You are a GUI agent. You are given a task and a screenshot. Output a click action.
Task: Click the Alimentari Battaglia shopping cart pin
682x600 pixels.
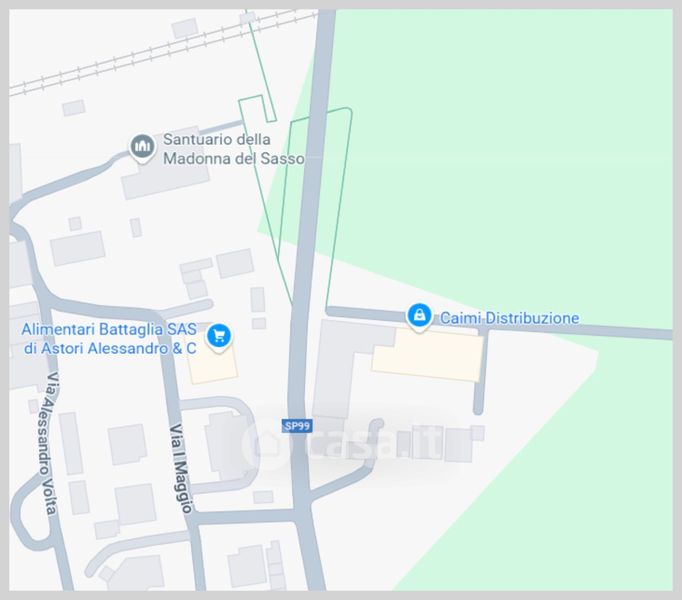tap(219, 337)
